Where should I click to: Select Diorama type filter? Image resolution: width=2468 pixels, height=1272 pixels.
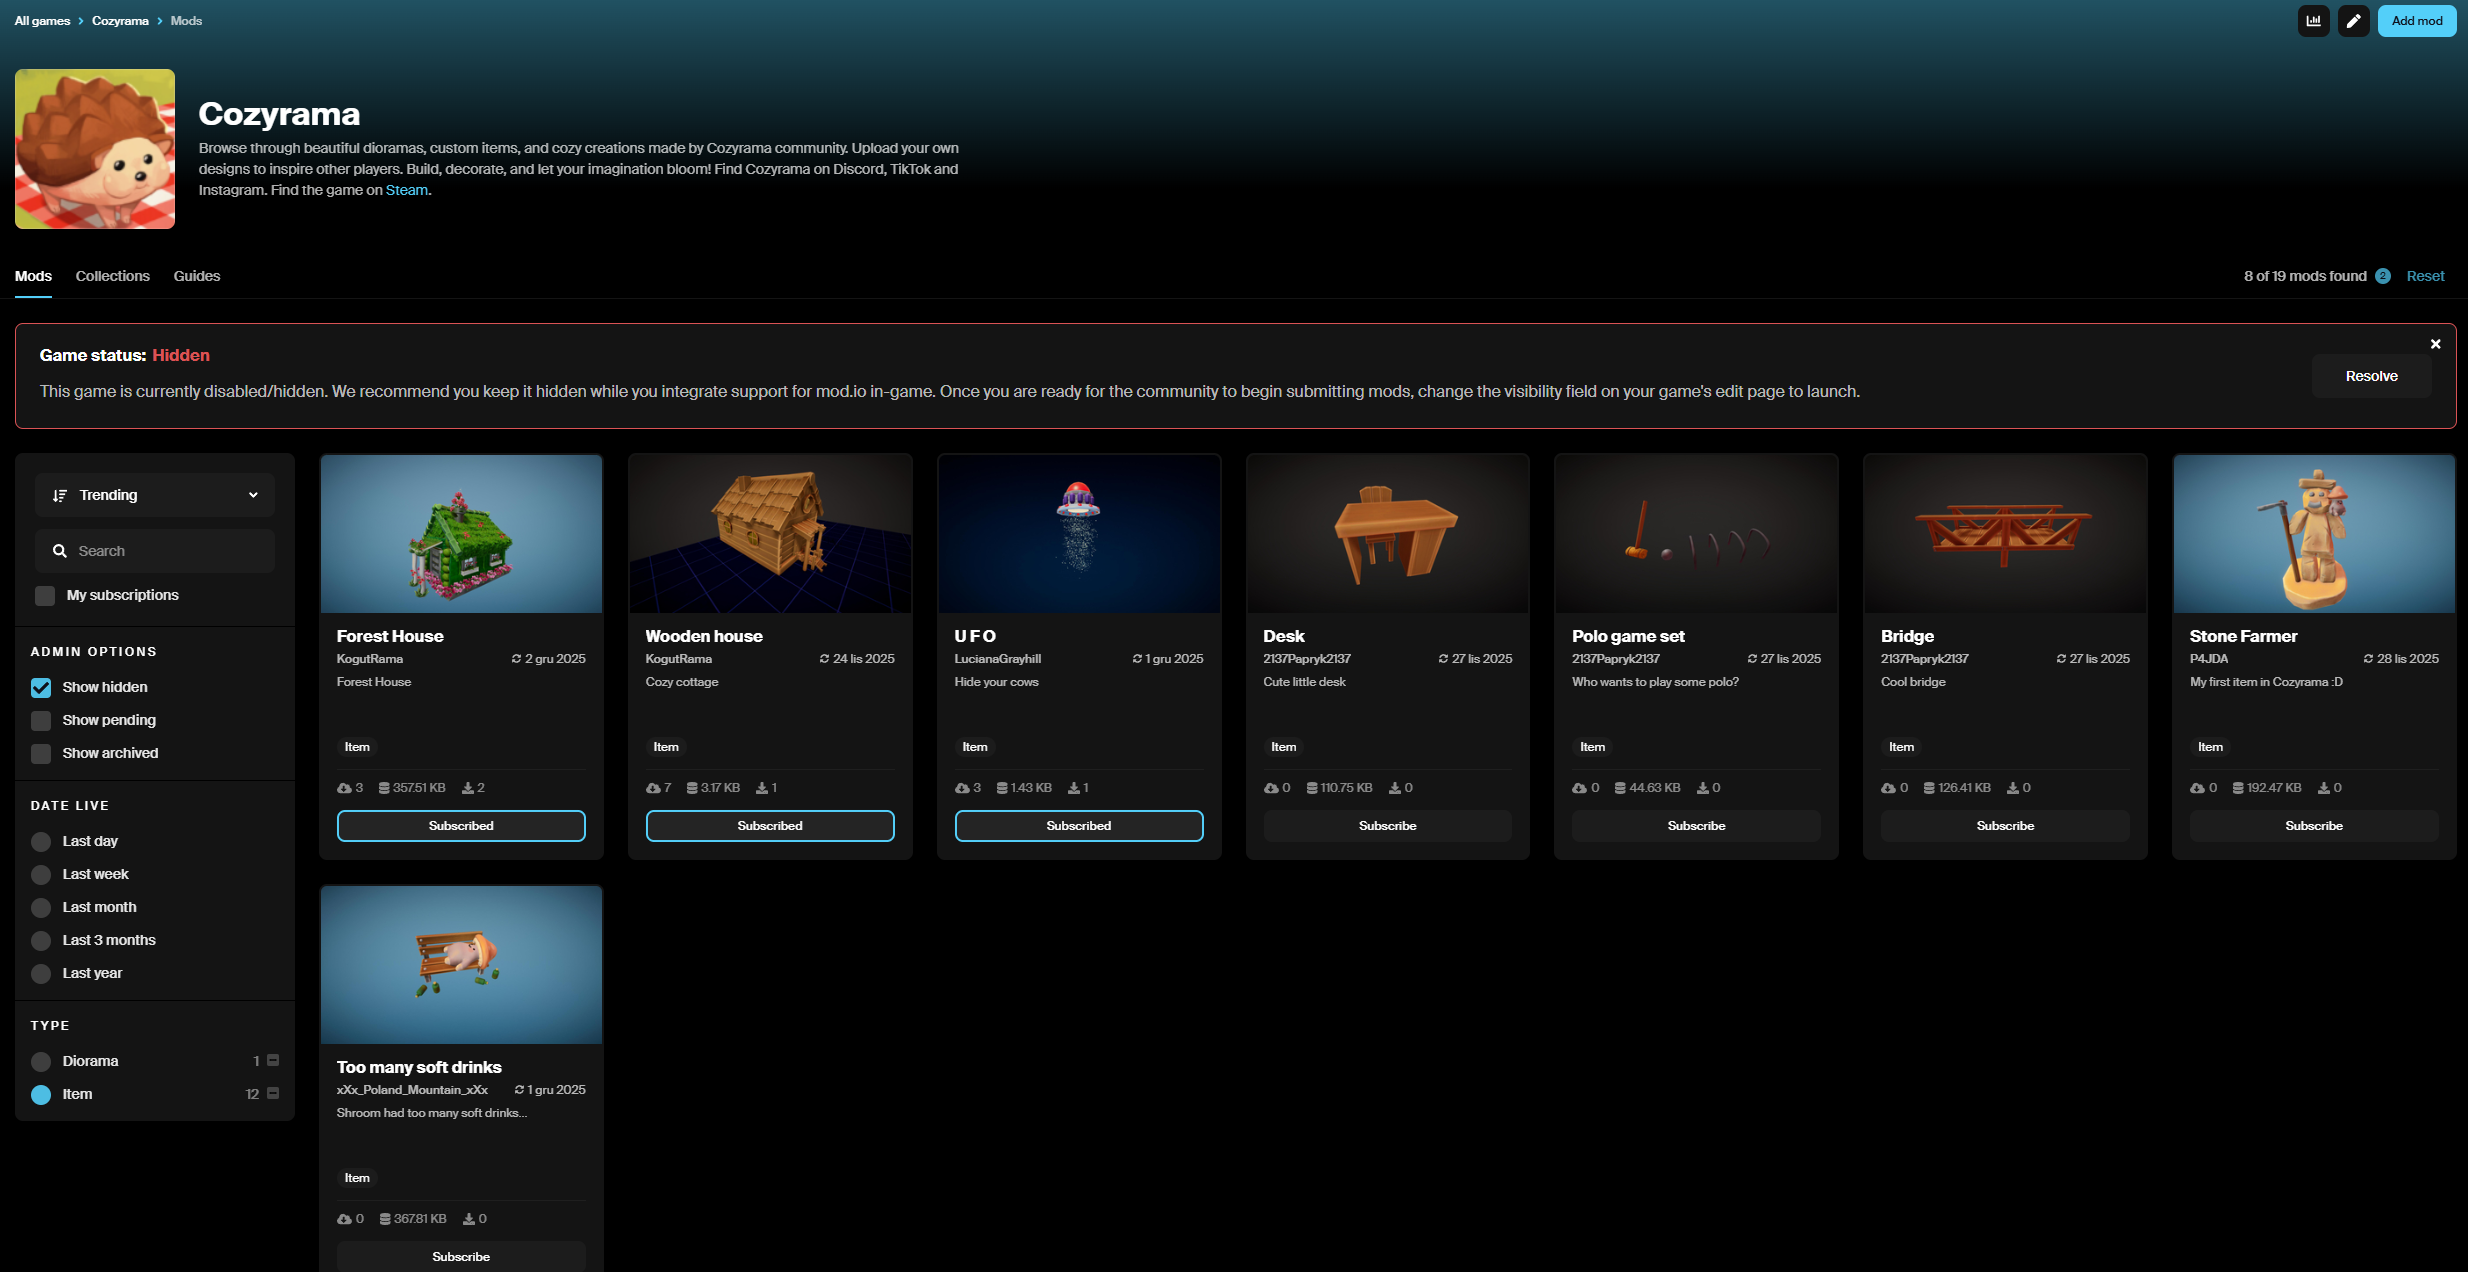41,1062
